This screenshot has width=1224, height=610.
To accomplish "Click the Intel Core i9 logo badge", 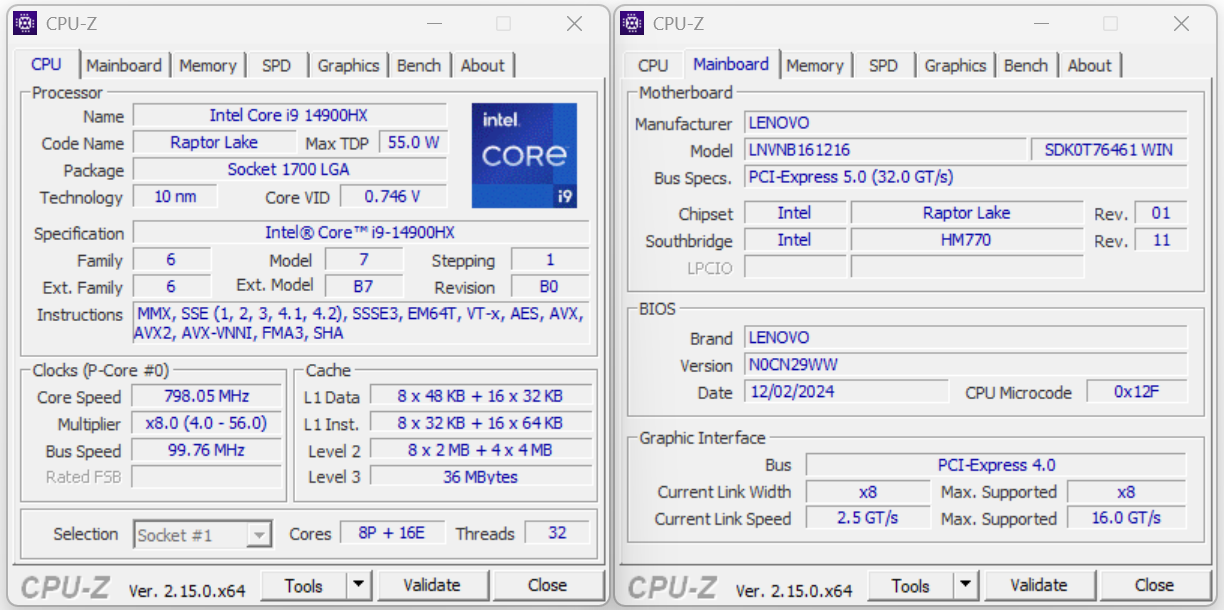I will tap(524, 155).
